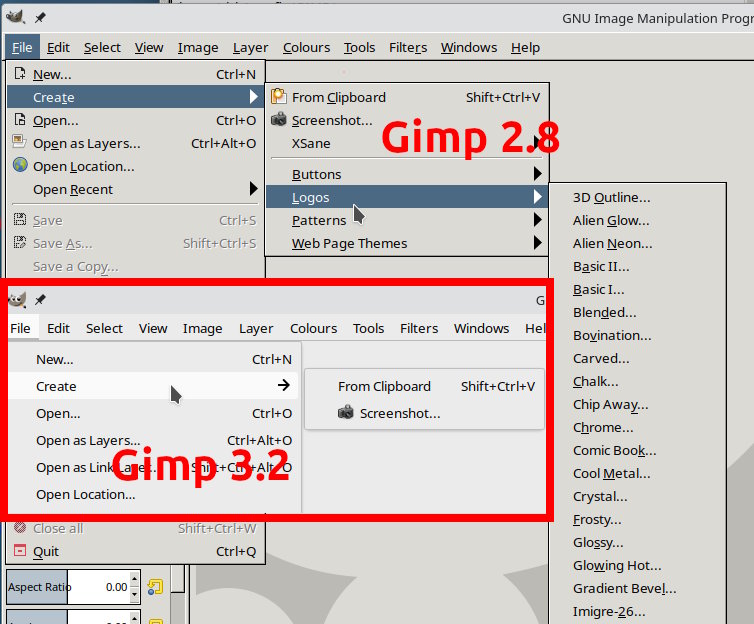
Task: Choose Alien Glow logo script
Action: click(x=611, y=221)
